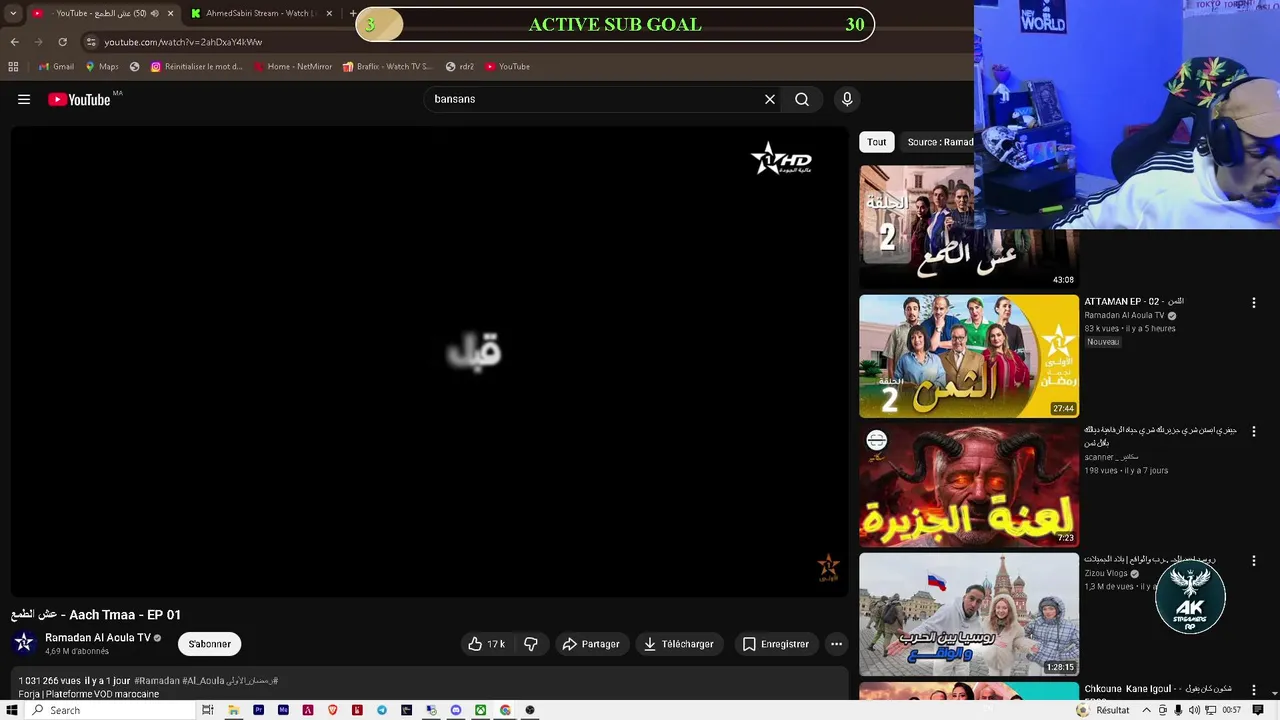Clear the search box with the X

coord(770,99)
